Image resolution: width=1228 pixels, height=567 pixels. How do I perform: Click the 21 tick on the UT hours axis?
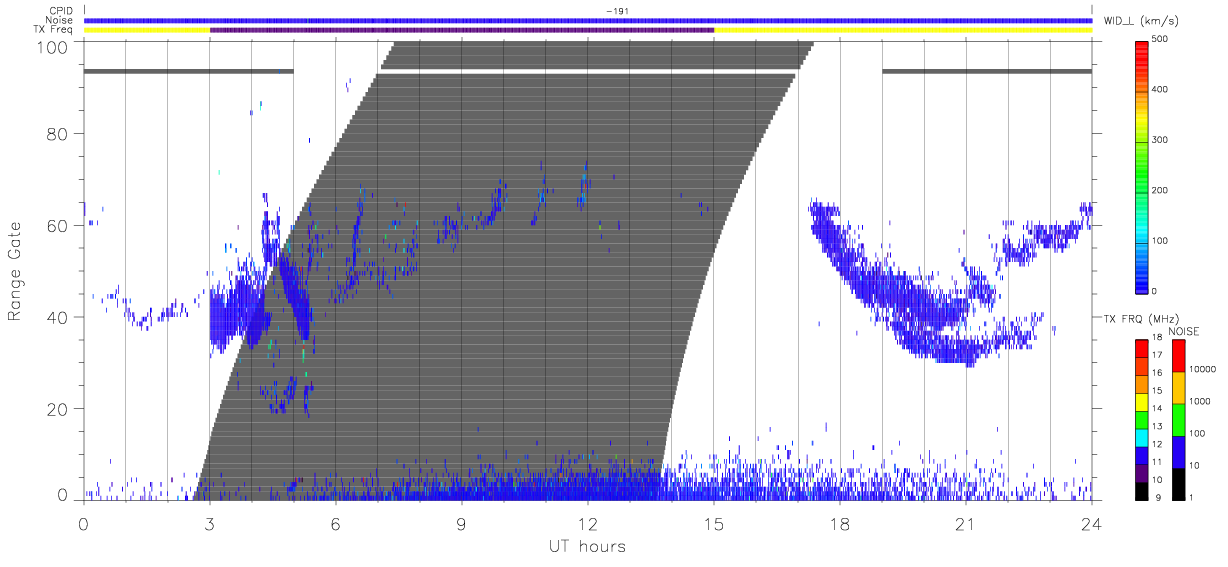coord(965,522)
